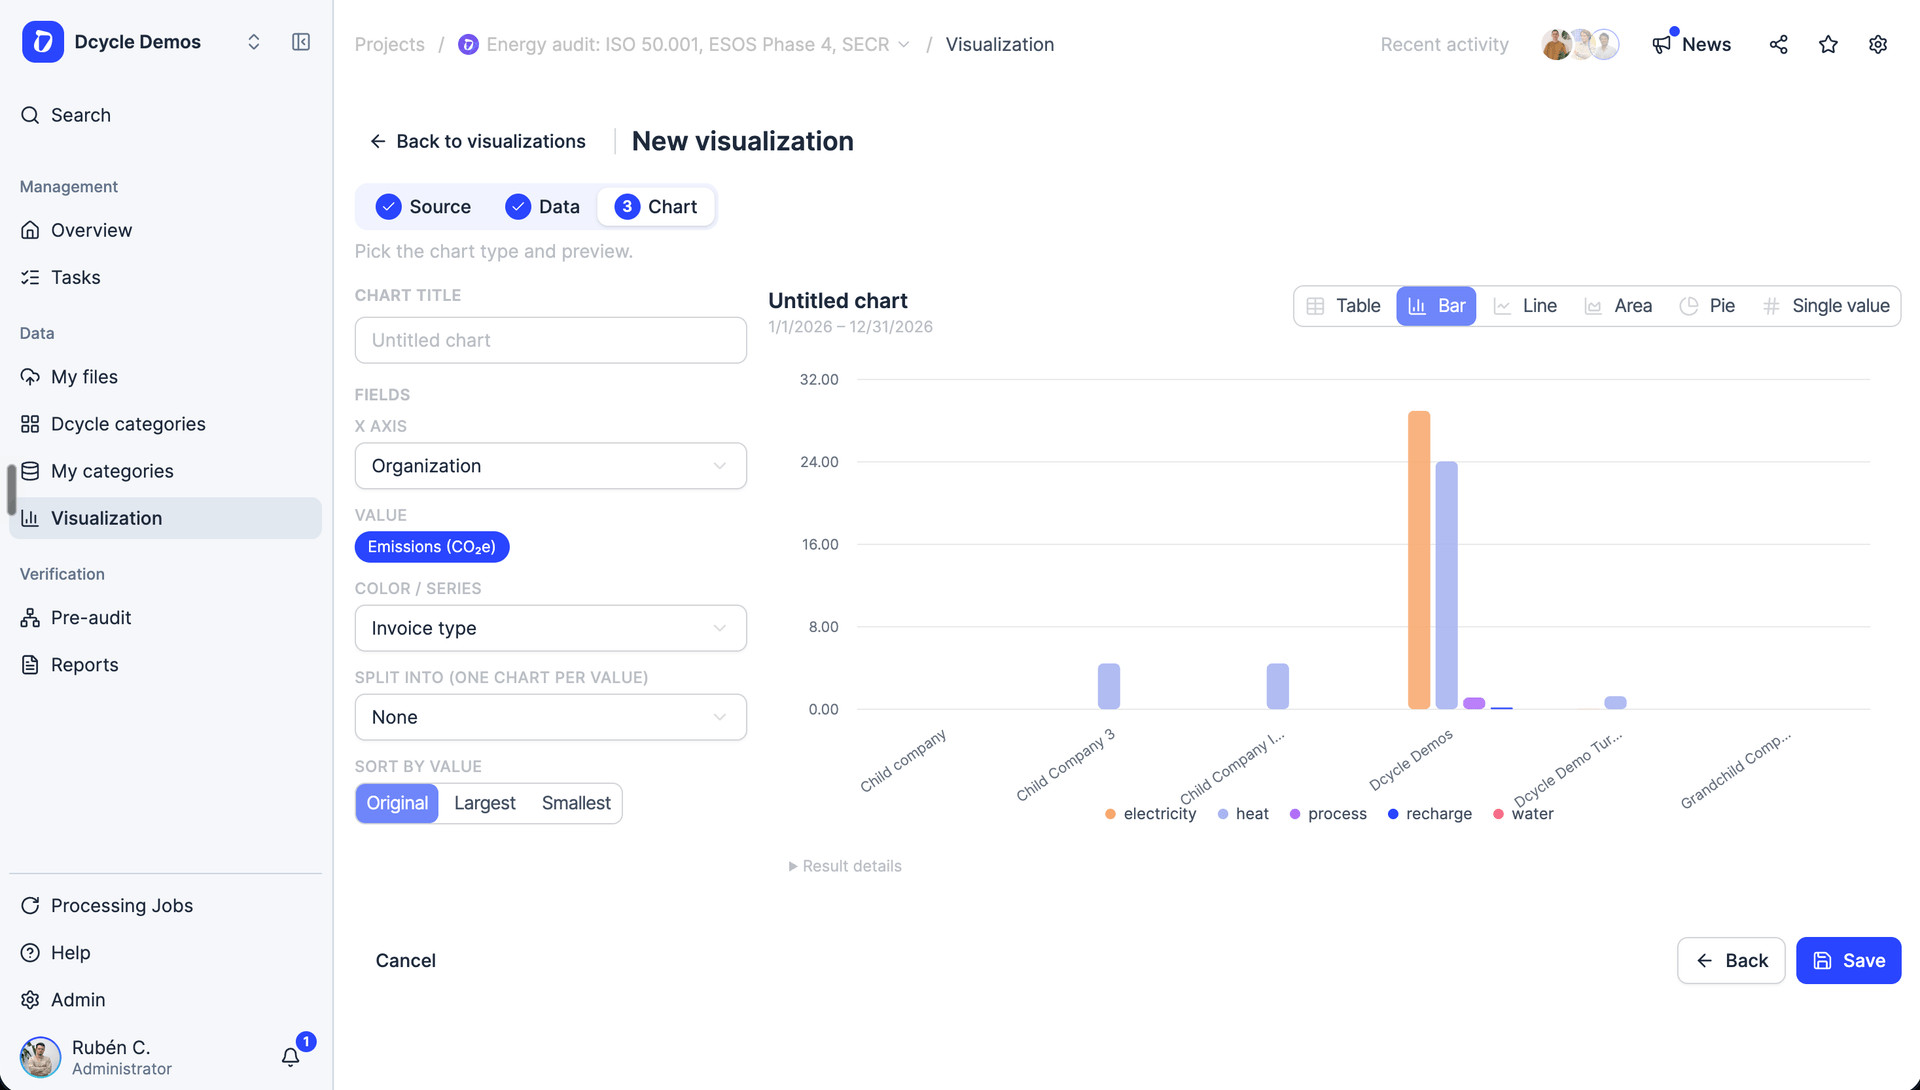Open the Dcycle Demos organization switcher
1920x1090 pixels.
point(254,42)
